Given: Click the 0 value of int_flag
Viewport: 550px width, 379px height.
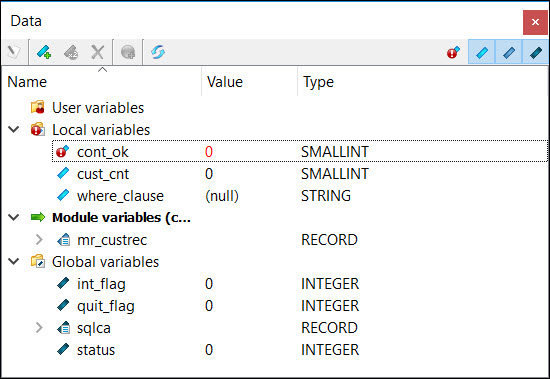Looking at the screenshot, I should pos(209,284).
